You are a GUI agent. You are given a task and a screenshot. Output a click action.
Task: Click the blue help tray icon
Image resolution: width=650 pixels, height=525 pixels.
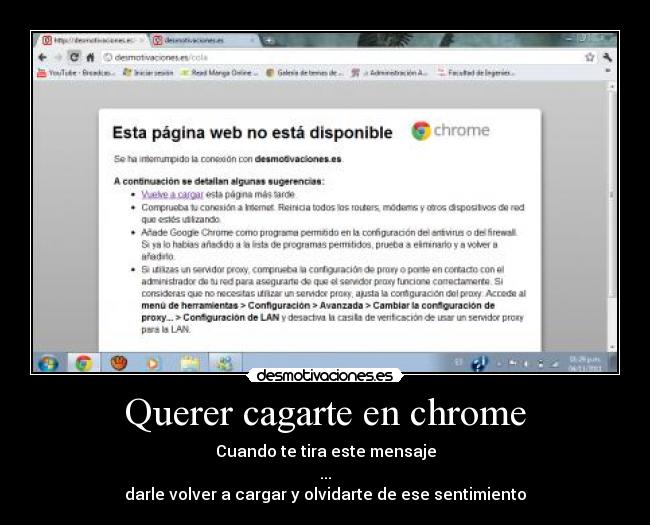pyautogui.click(x=479, y=364)
